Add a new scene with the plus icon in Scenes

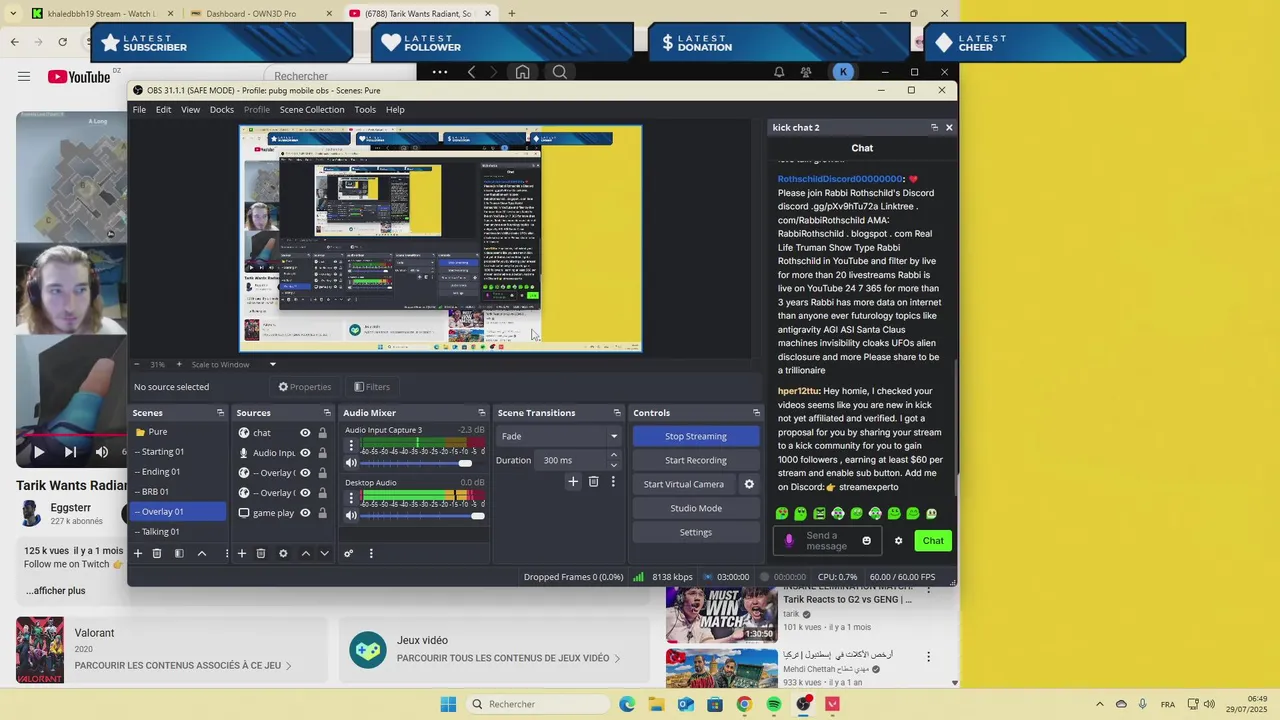click(x=138, y=553)
